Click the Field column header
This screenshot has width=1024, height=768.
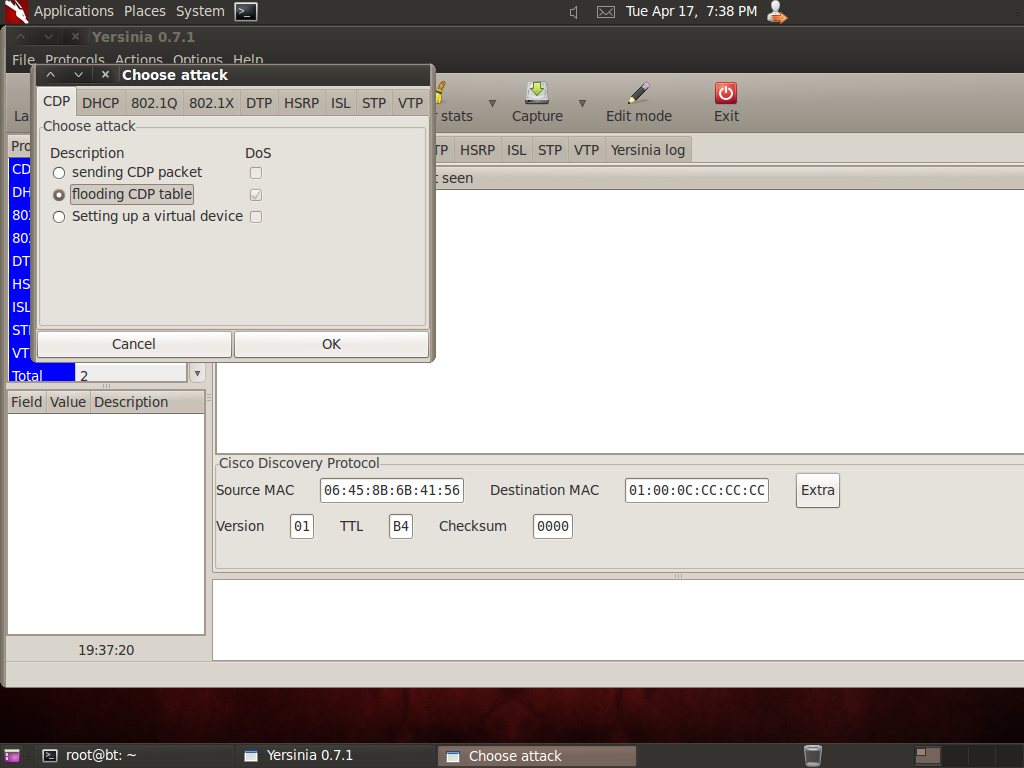26,402
